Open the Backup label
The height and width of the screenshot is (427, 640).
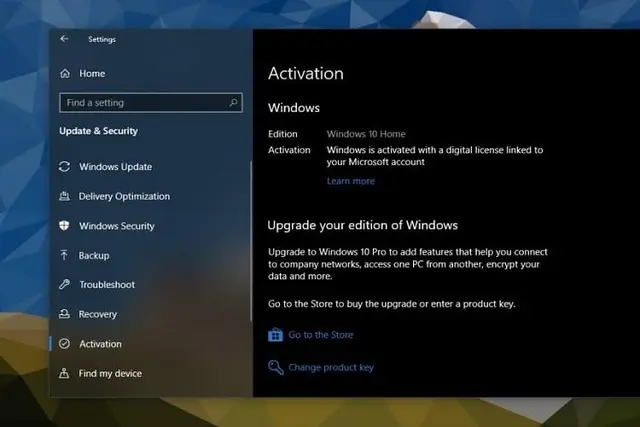tap(94, 256)
